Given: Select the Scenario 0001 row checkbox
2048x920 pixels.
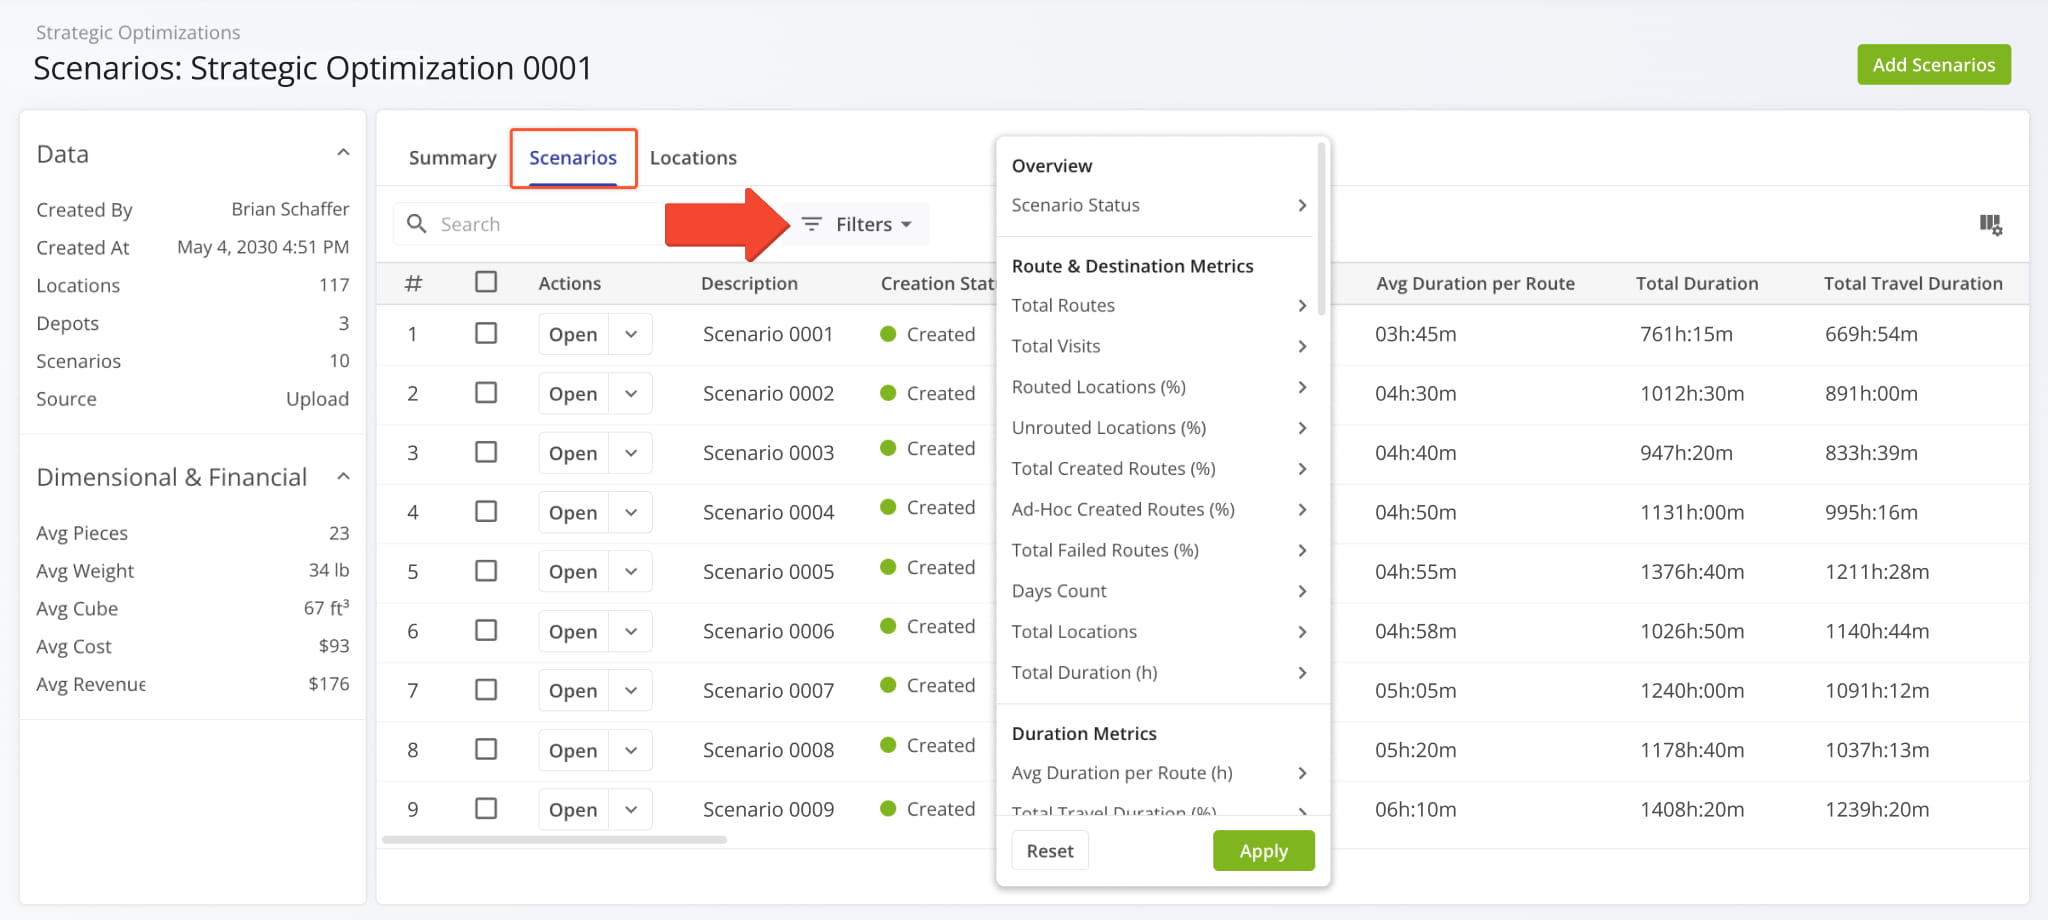Looking at the screenshot, I should [x=486, y=333].
